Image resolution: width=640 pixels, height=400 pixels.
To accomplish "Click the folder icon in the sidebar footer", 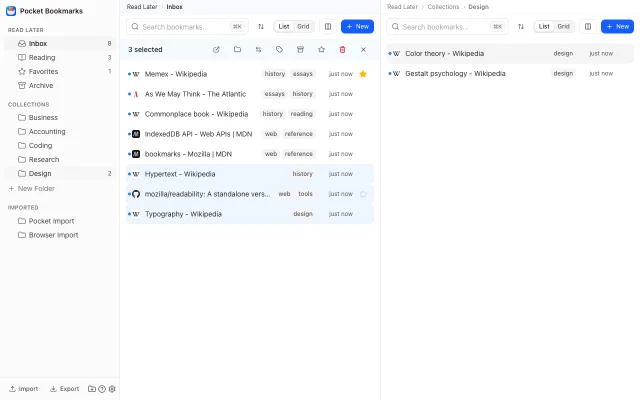I will (92, 389).
